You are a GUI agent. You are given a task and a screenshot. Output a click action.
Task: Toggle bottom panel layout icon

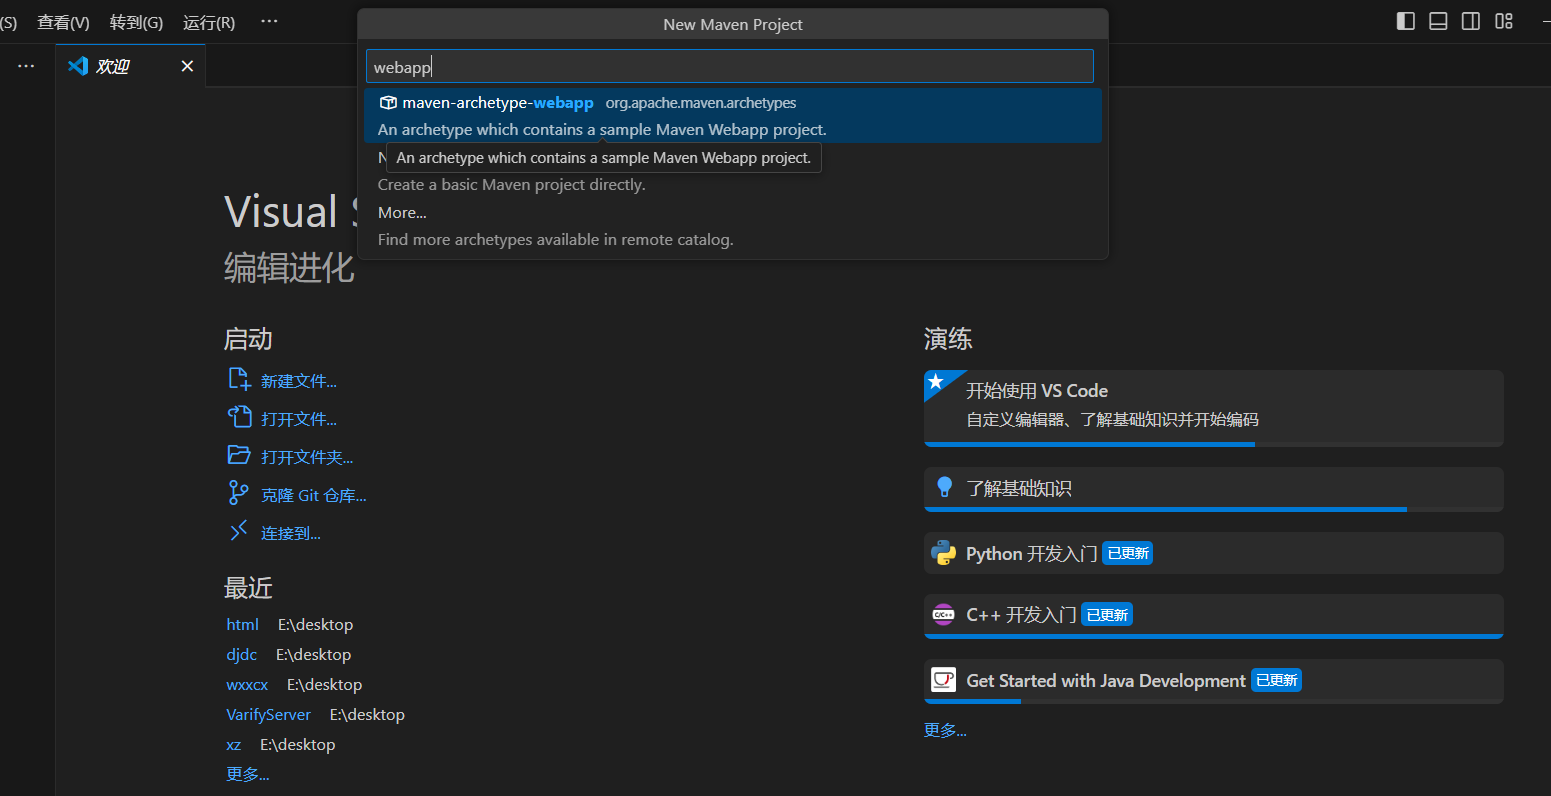1438,21
